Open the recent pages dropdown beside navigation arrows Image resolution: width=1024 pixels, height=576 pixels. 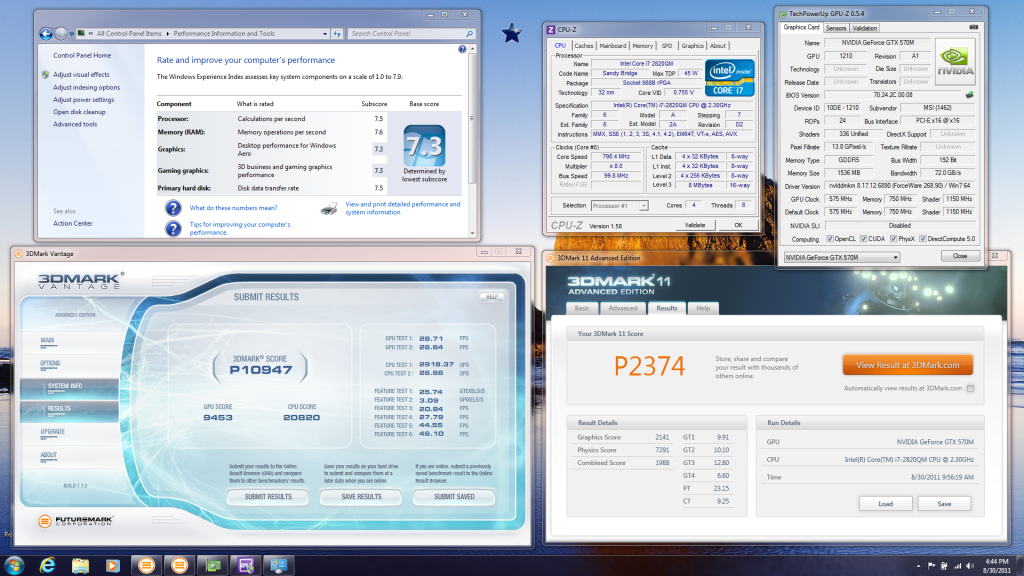click(71, 34)
